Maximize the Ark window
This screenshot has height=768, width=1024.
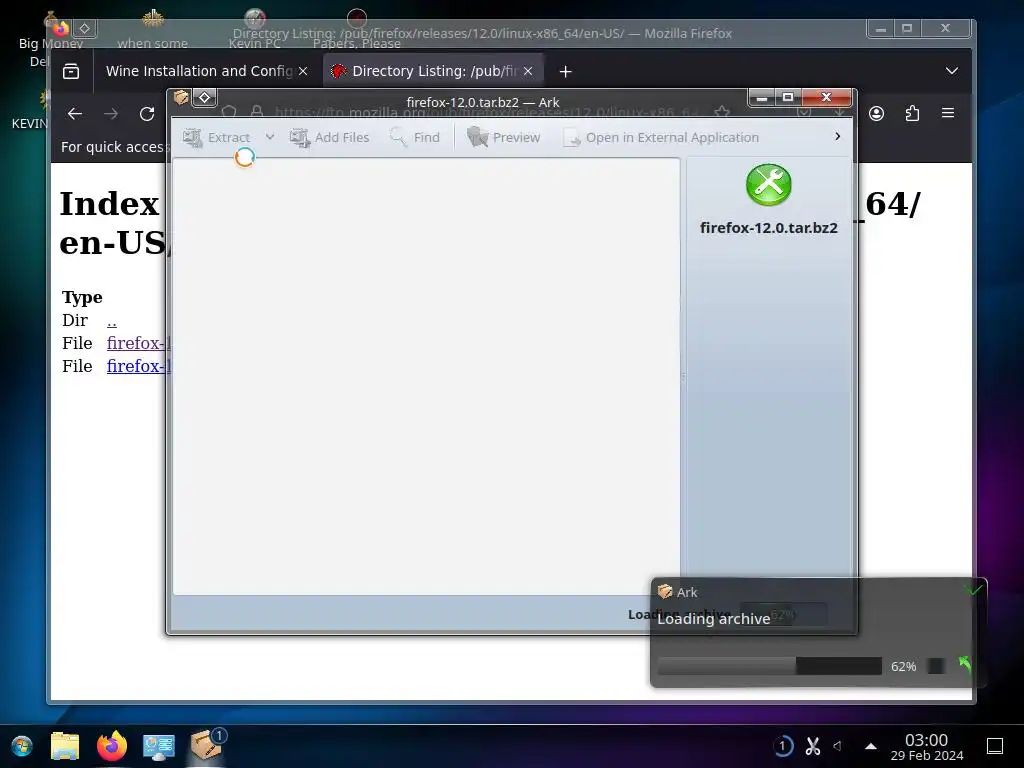788,97
